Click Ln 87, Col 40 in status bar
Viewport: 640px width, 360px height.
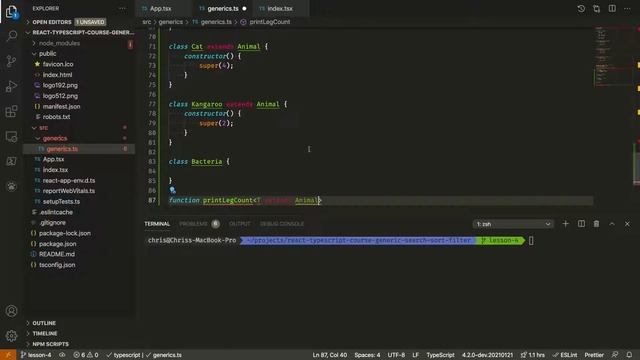329,355
